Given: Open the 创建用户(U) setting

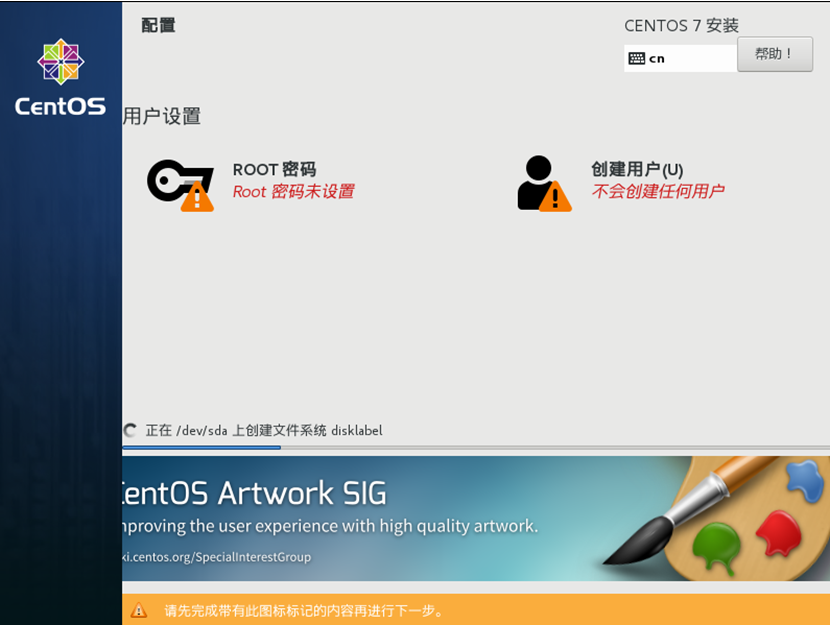Looking at the screenshot, I should [x=637, y=169].
